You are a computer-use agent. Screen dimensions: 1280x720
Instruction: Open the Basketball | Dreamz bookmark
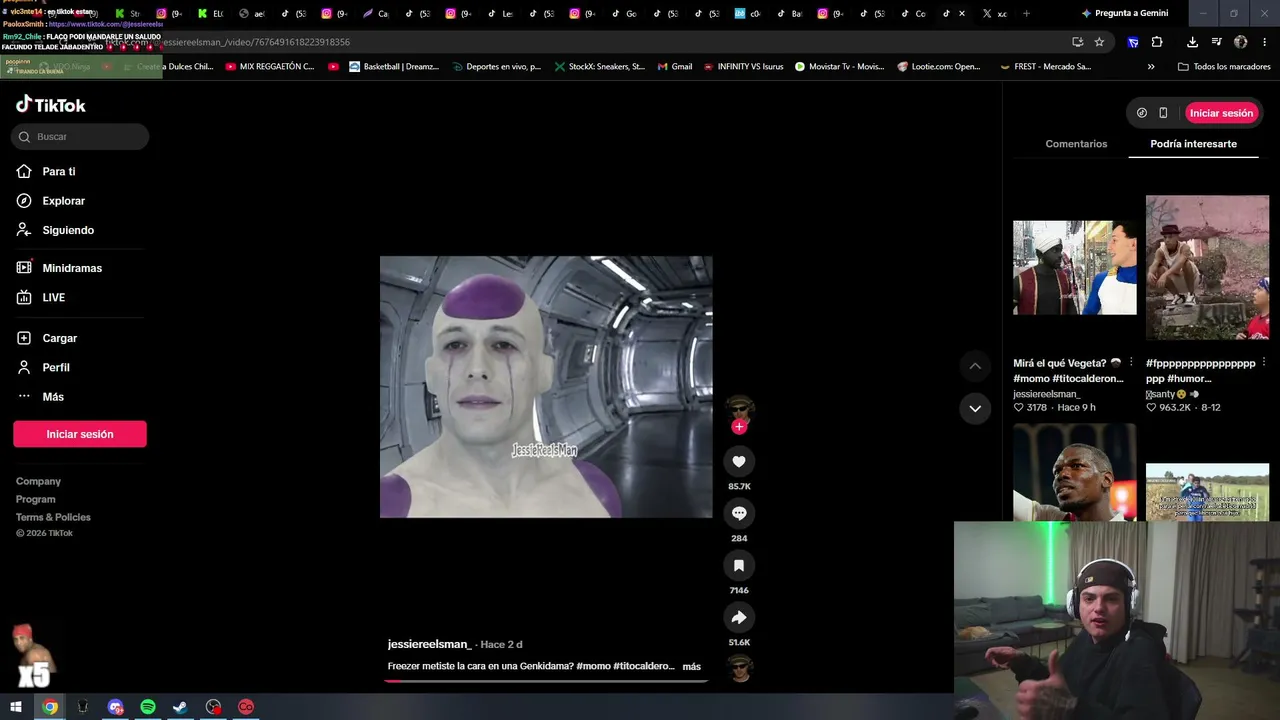(x=394, y=67)
